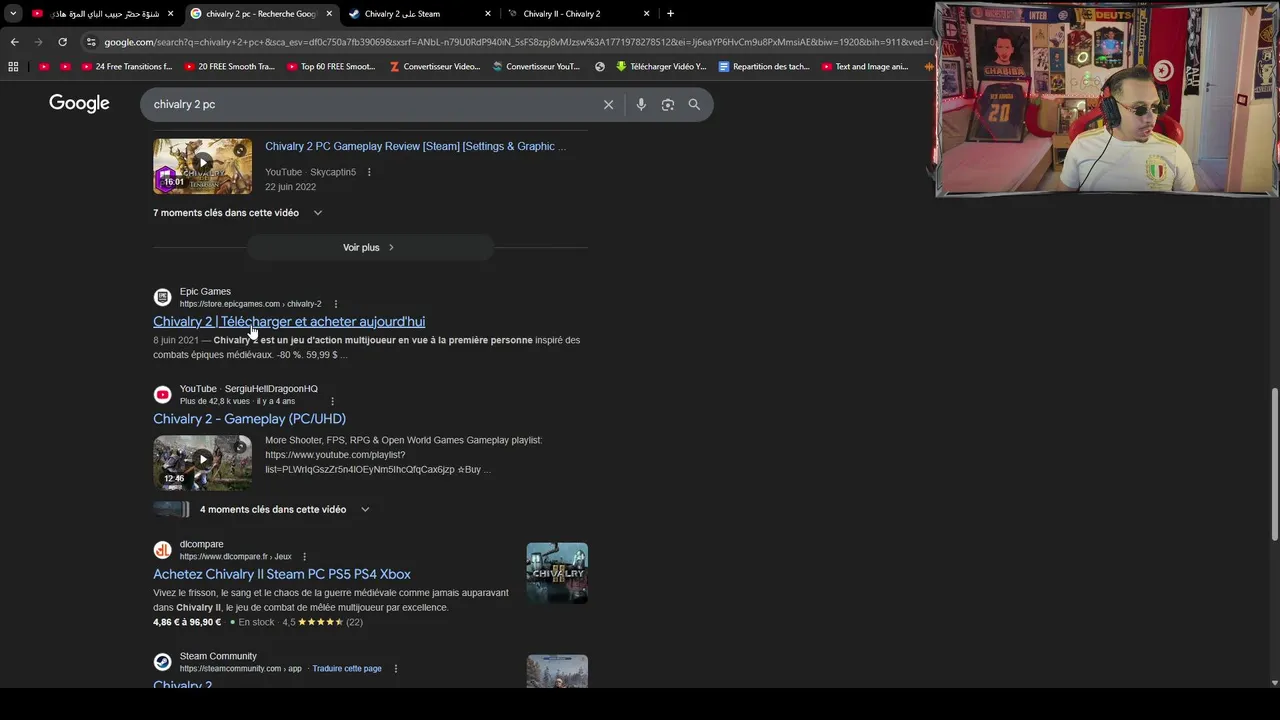This screenshot has width=1280, height=720.
Task: Open Chivalry 2 PC Gameplay Review video link
Action: pyautogui.click(x=415, y=146)
